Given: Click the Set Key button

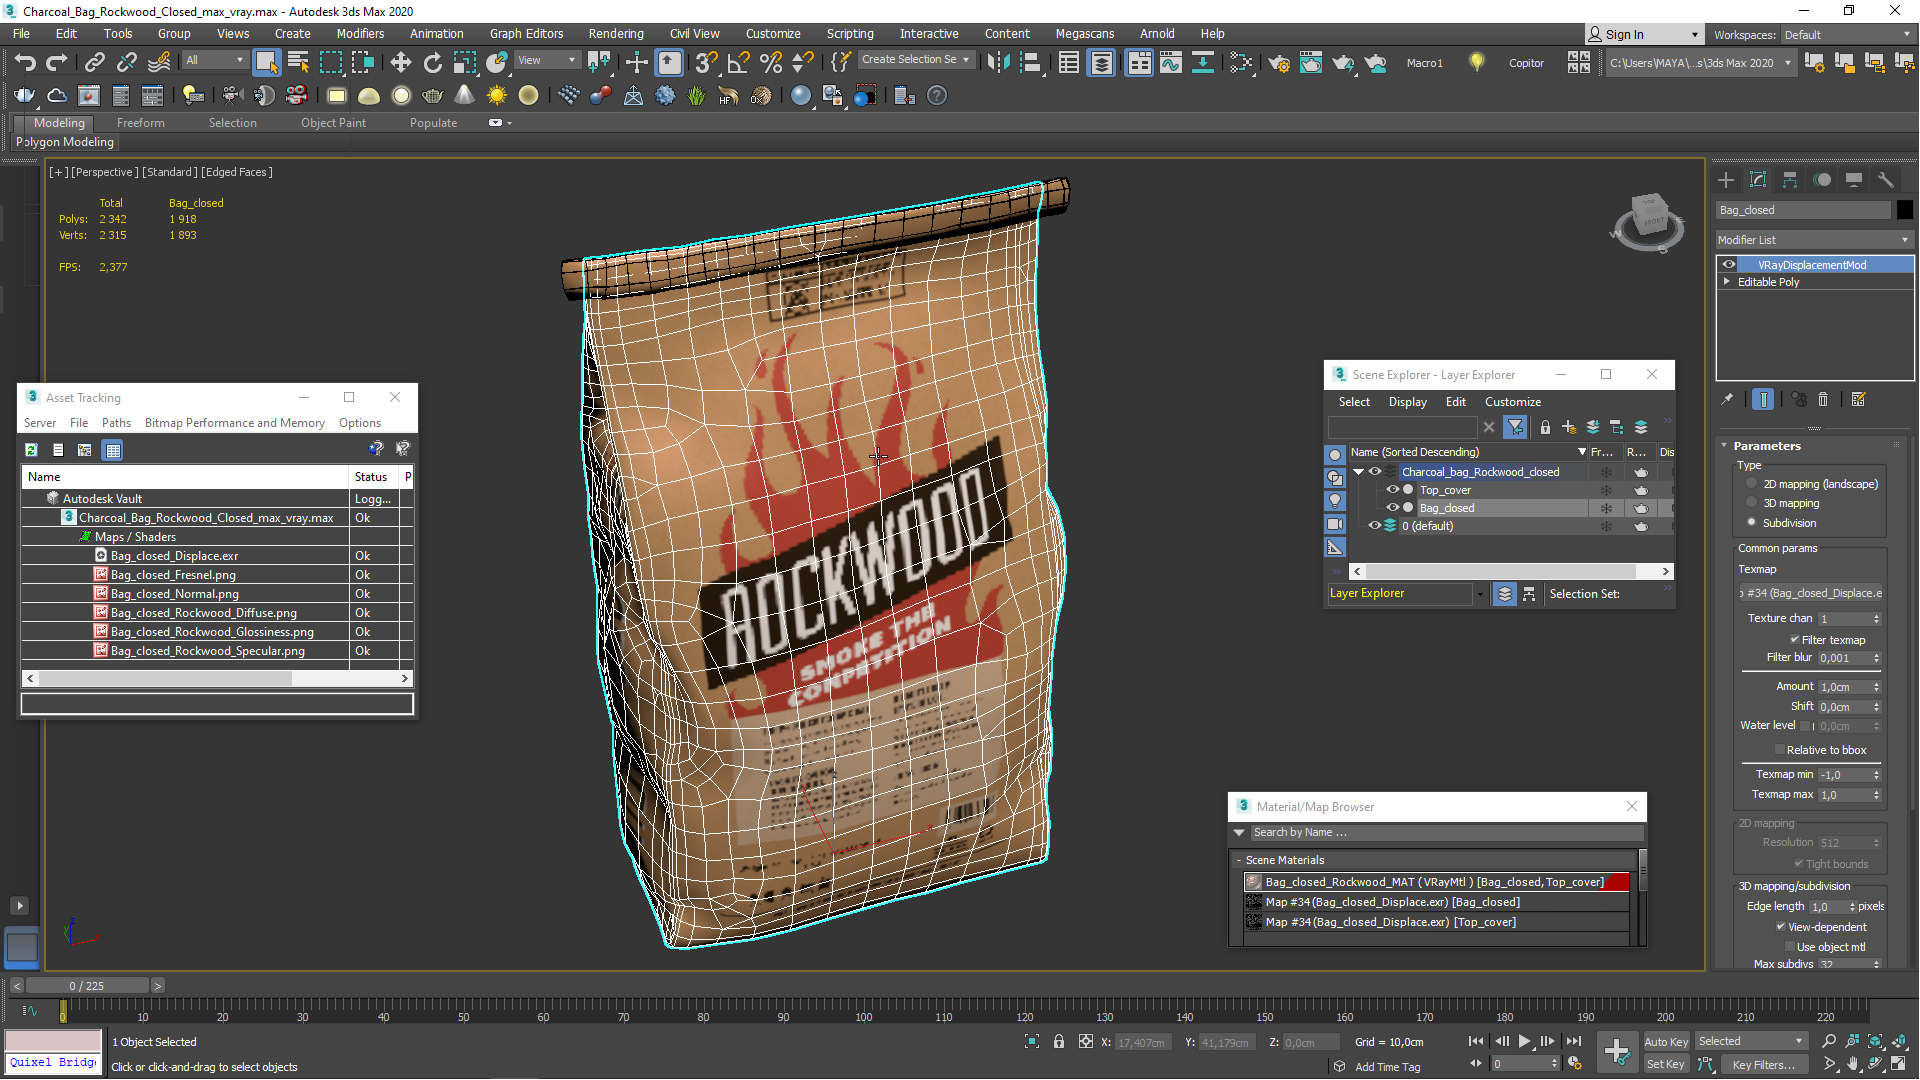Looking at the screenshot, I should point(1665,1065).
